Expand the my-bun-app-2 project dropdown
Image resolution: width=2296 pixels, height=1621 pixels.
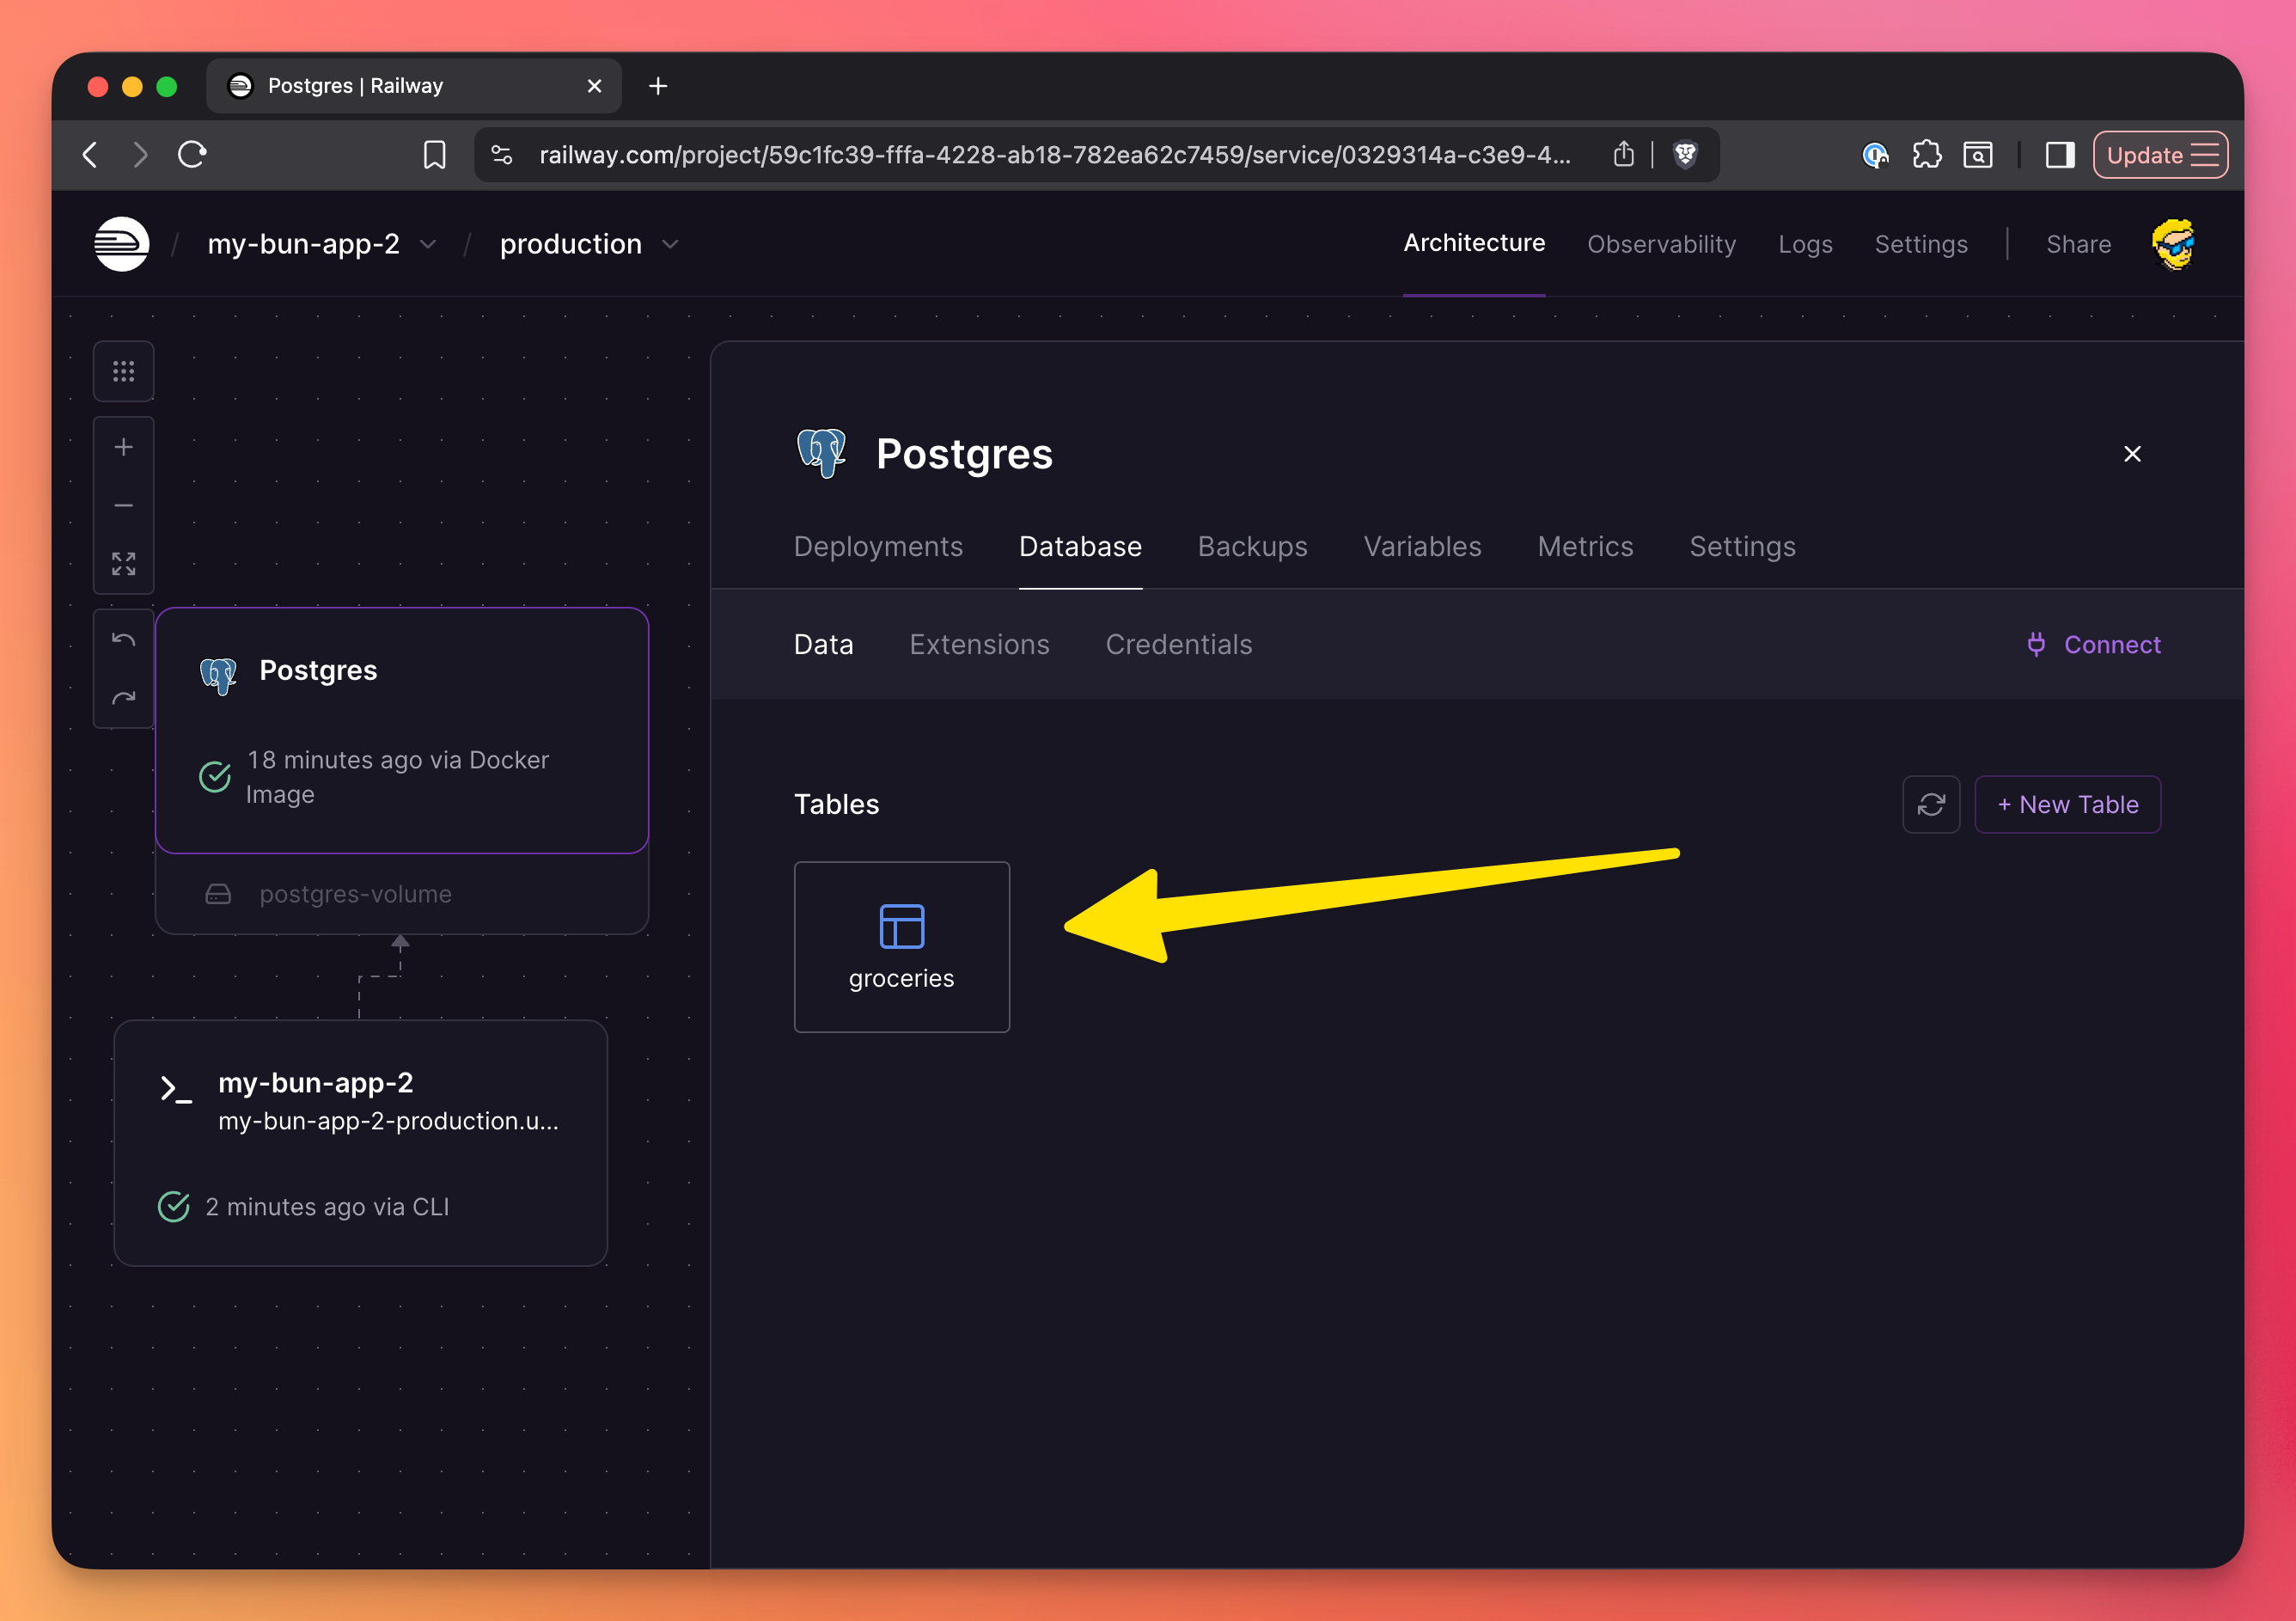click(x=428, y=244)
